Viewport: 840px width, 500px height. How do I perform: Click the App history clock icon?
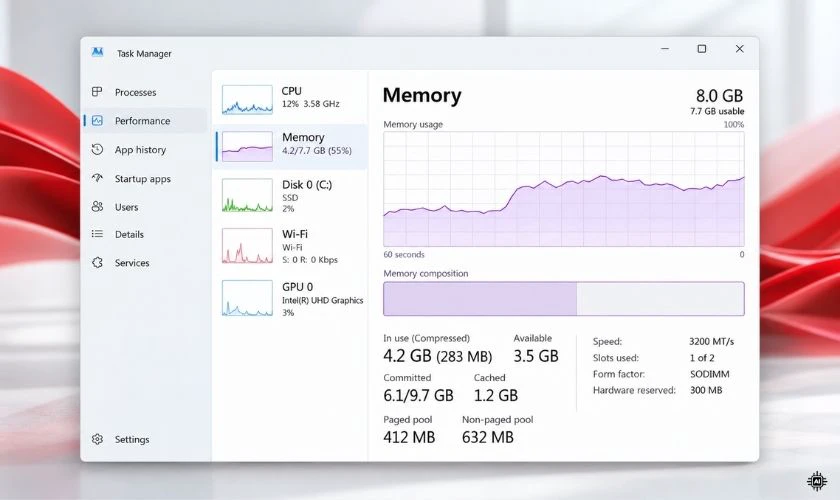[x=97, y=150]
